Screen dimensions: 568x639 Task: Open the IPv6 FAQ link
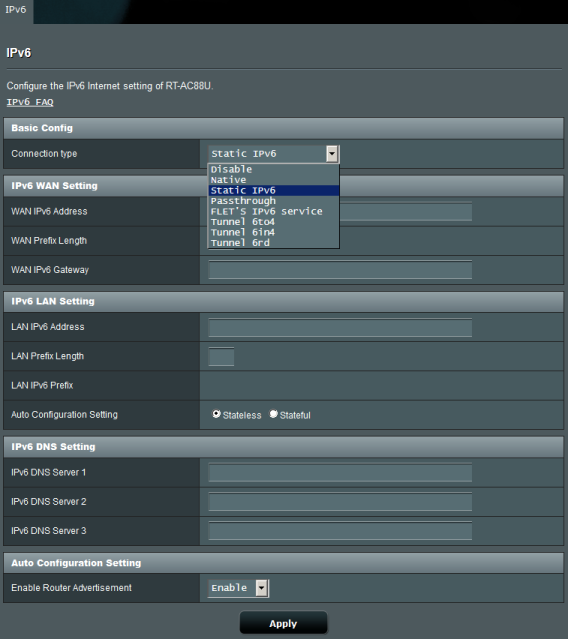click(x=30, y=102)
